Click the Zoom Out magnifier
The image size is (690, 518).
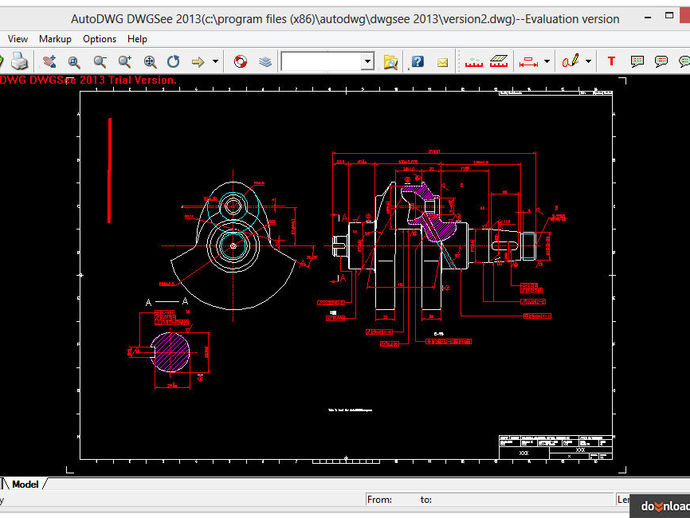click(100, 62)
